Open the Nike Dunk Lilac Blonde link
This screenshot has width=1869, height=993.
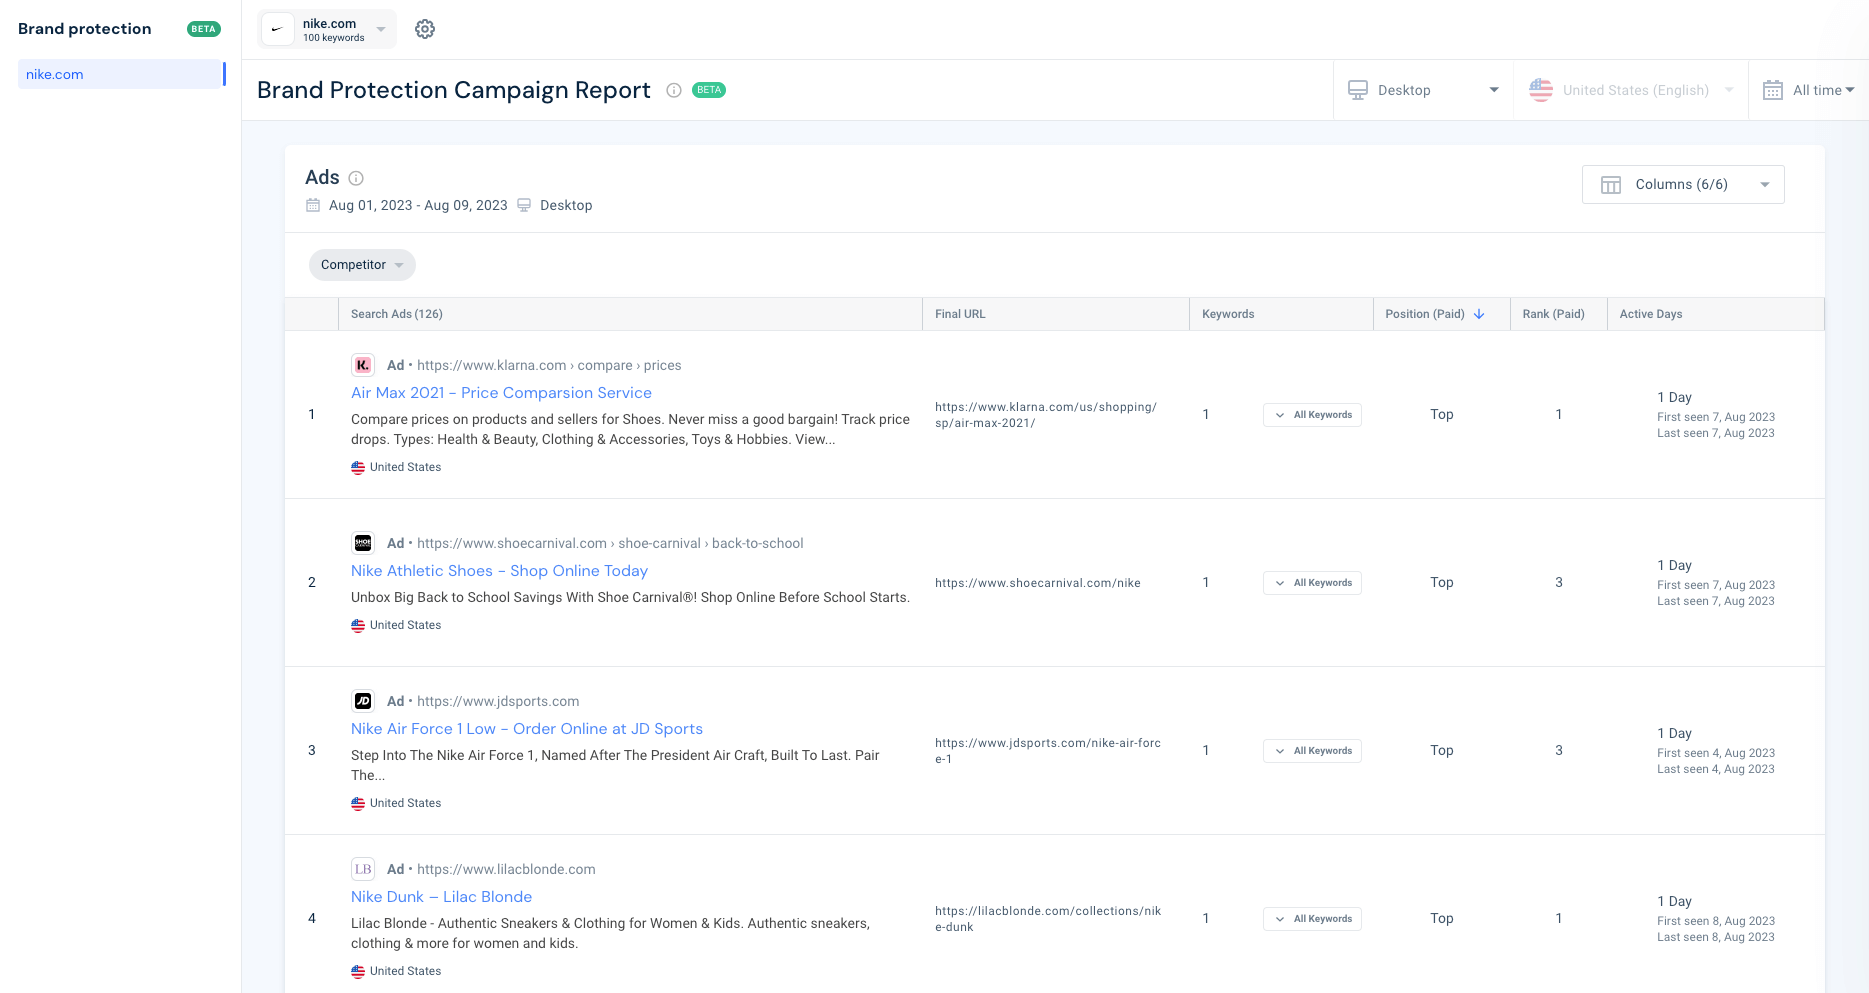click(x=441, y=897)
